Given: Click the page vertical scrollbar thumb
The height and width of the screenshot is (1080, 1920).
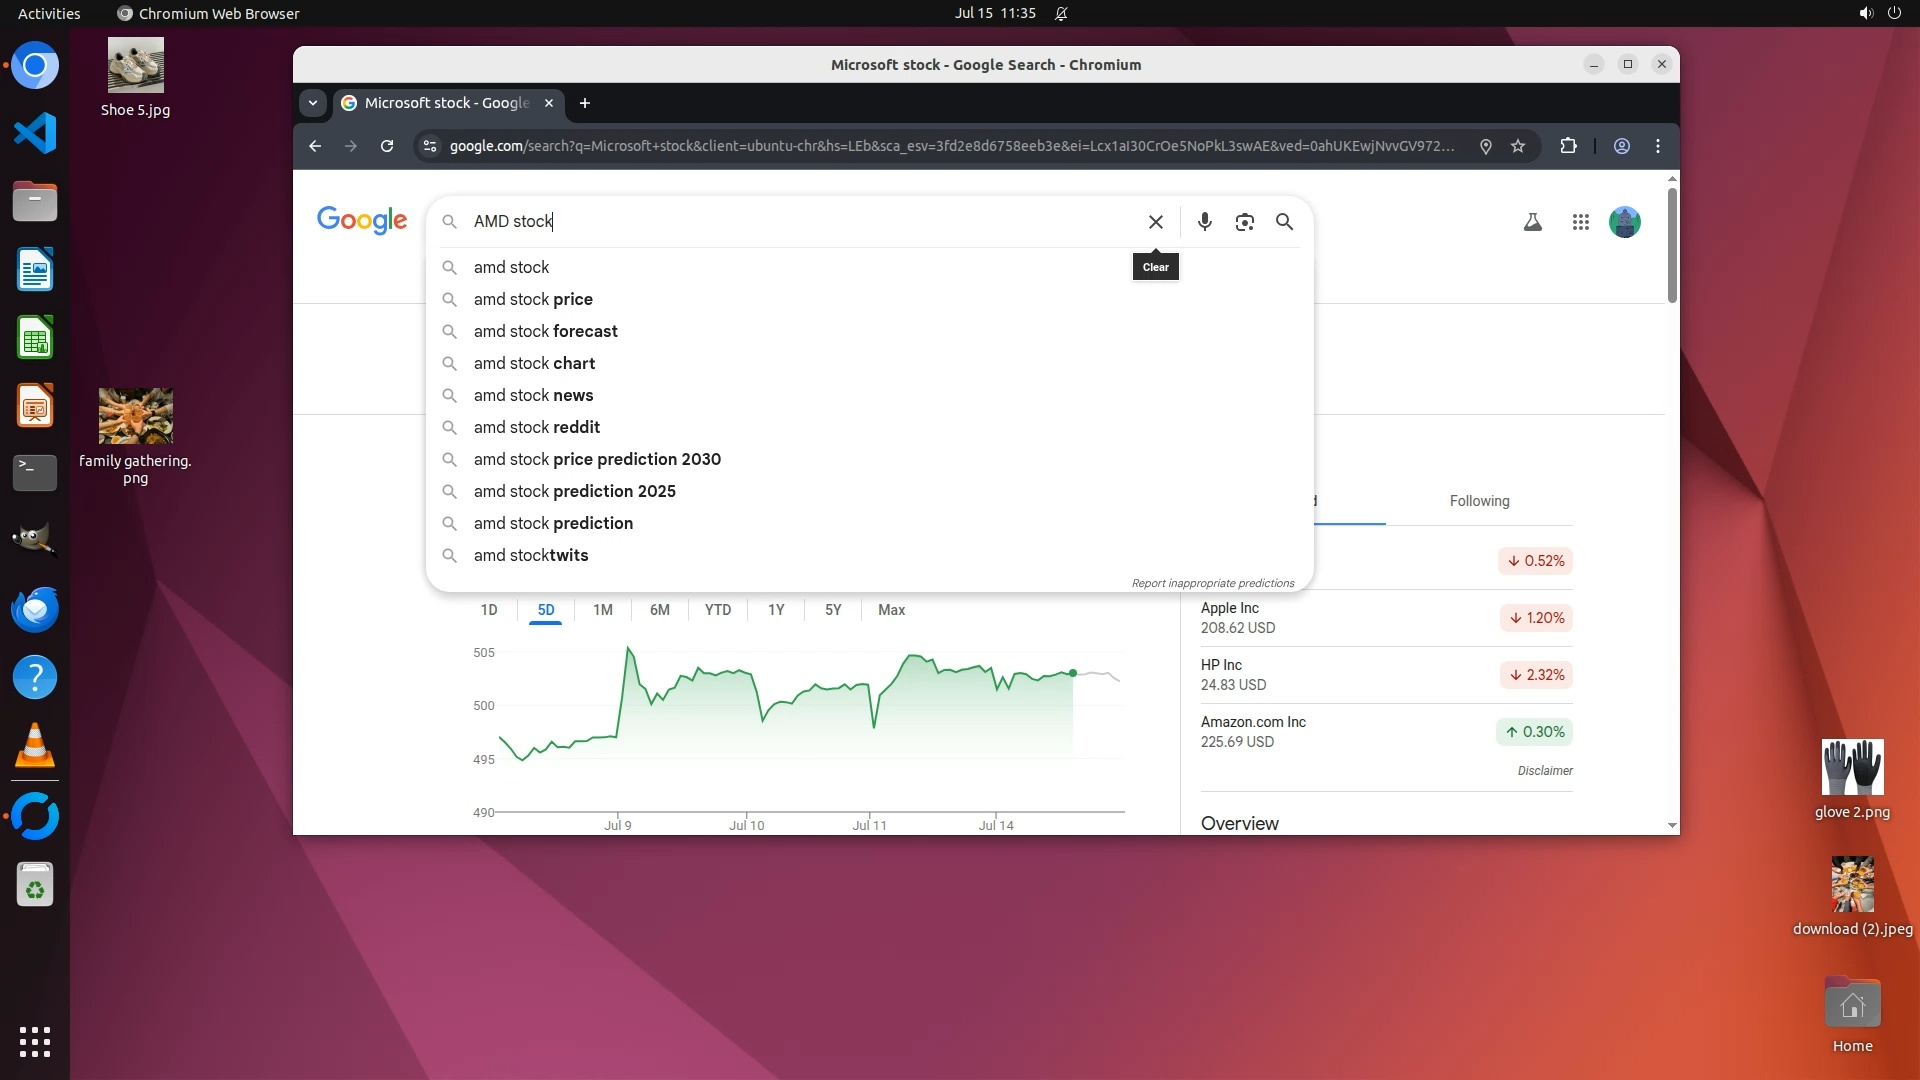Looking at the screenshot, I should (x=1671, y=245).
